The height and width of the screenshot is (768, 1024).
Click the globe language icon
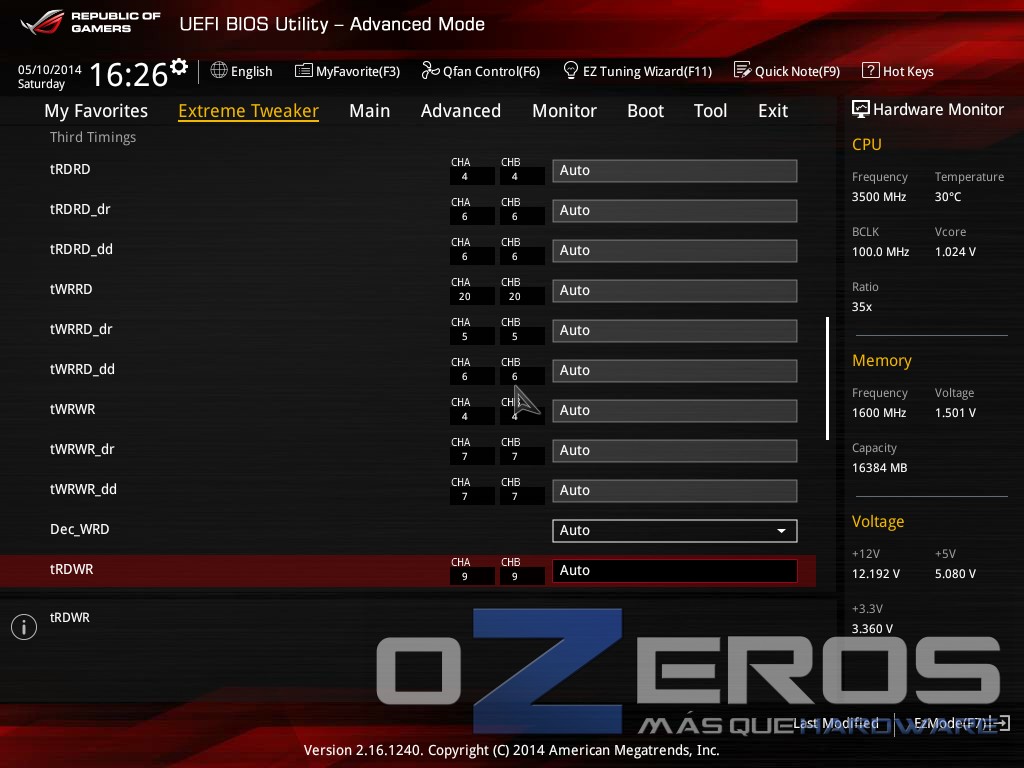click(x=219, y=70)
